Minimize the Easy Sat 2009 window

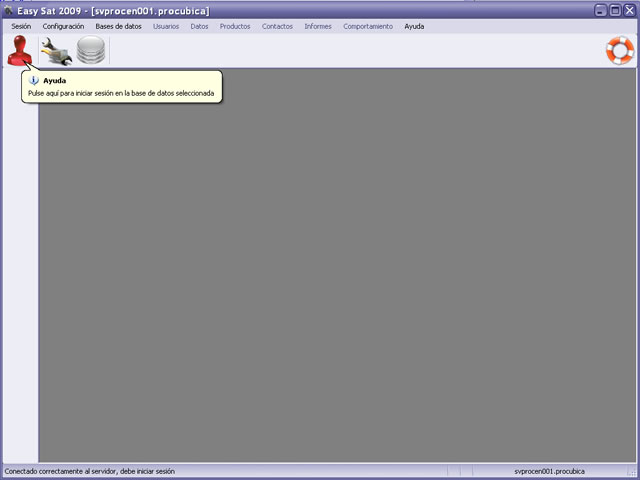(600, 11)
